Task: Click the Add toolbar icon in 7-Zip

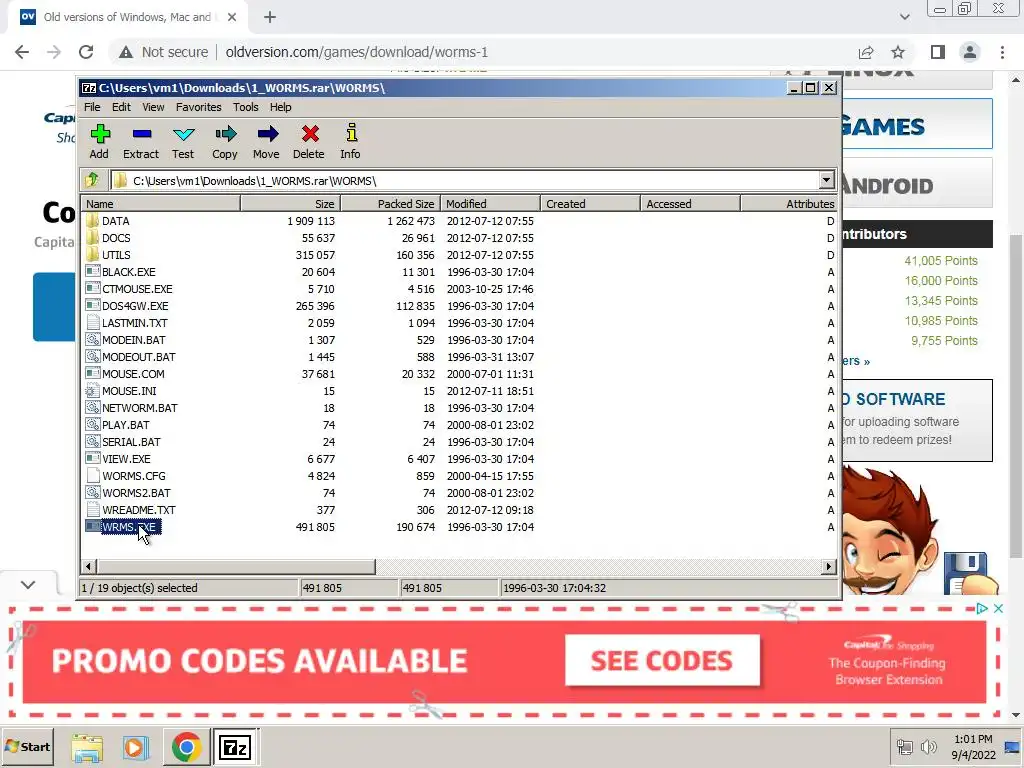Action: (100, 135)
